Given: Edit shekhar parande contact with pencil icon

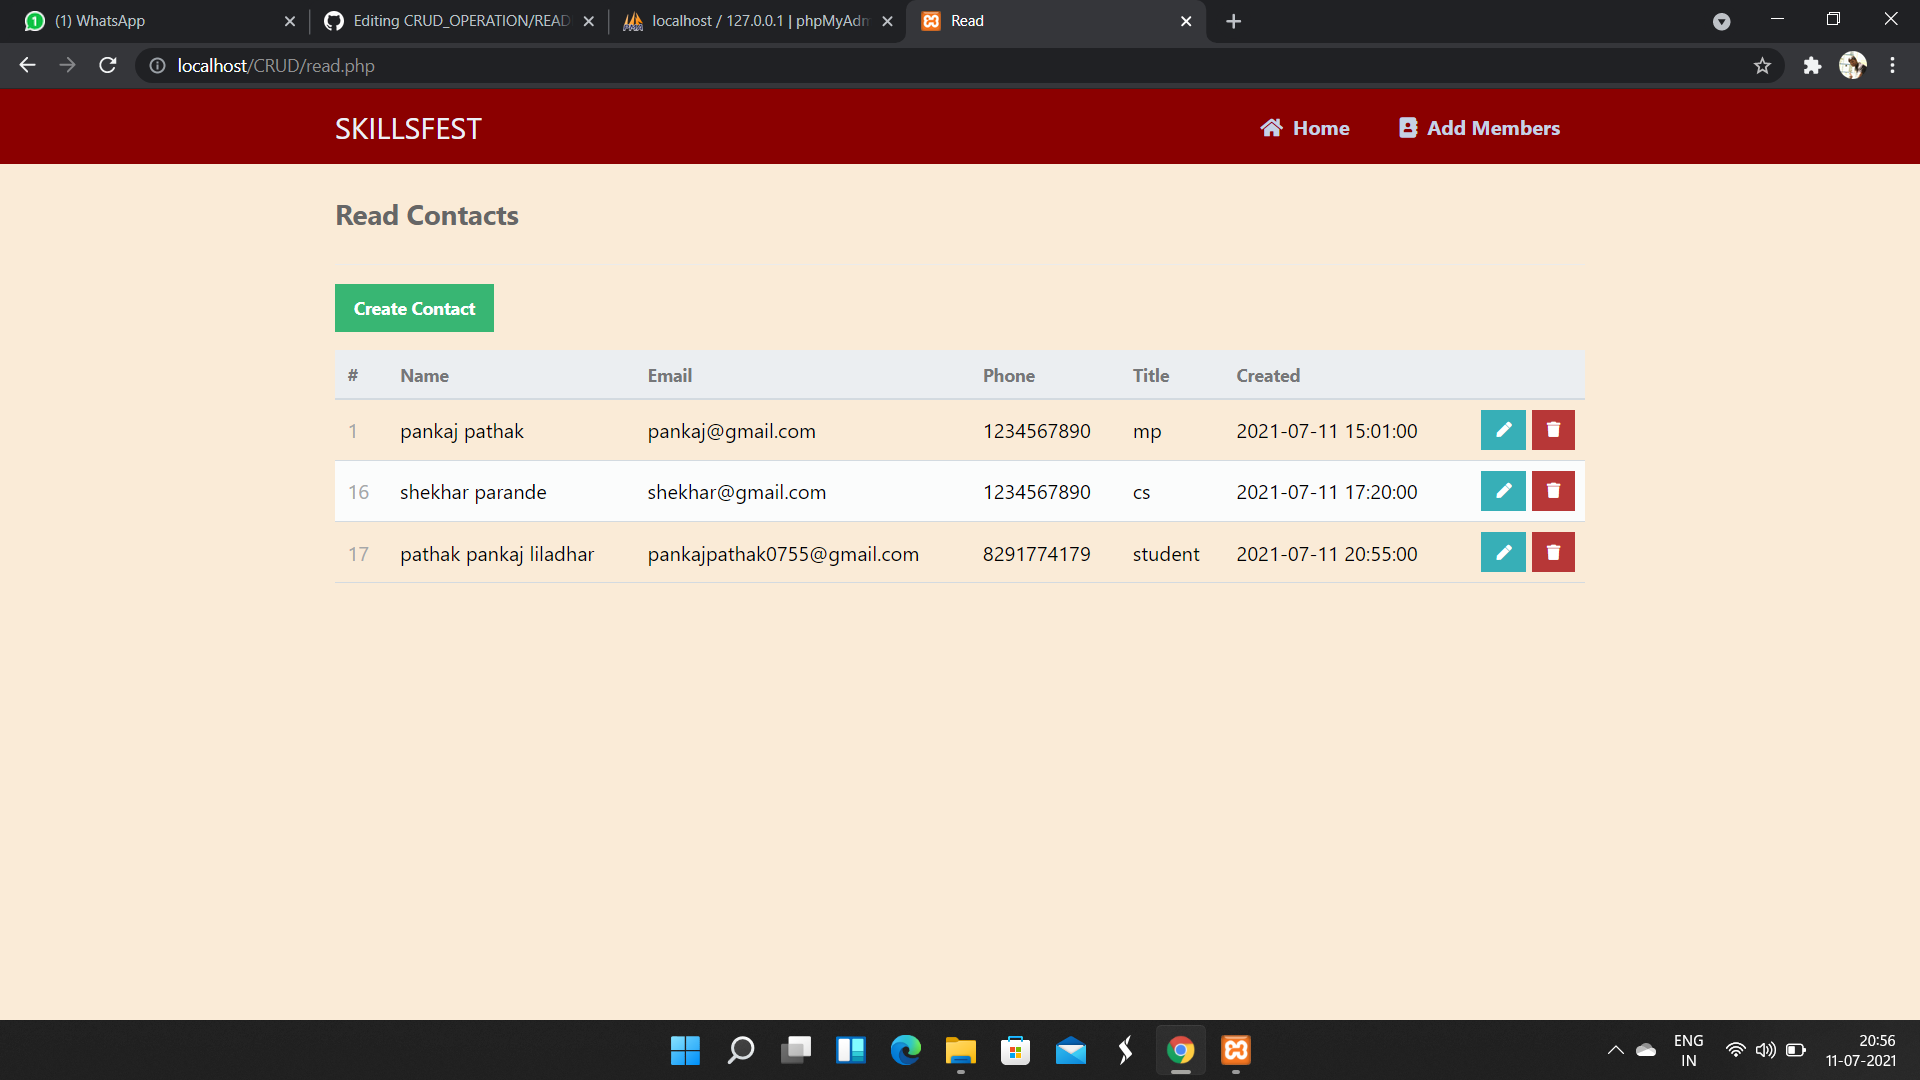Looking at the screenshot, I should 1502,491.
